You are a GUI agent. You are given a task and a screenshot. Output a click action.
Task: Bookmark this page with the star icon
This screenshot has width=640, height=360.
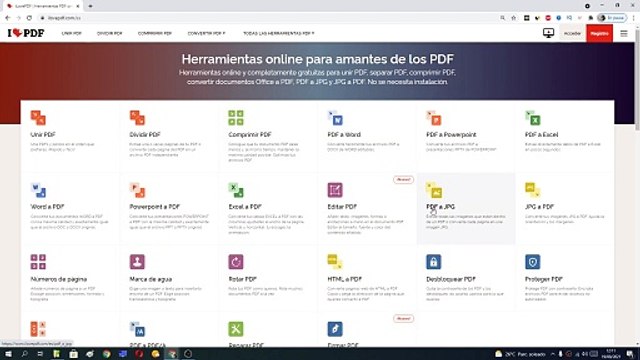point(513,18)
